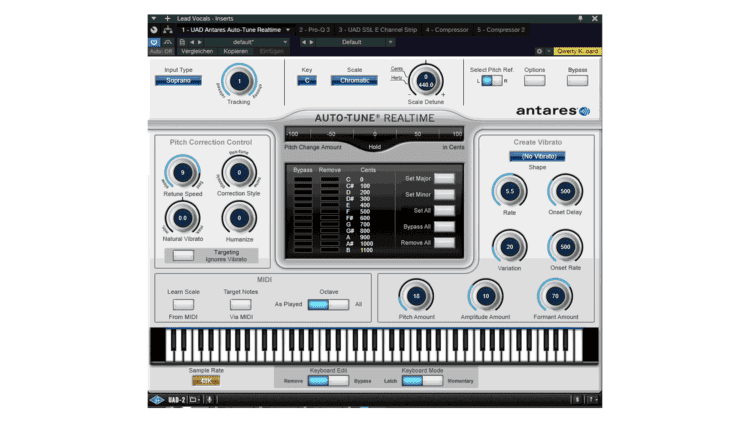
Task: Click the plugin power/activate icon on the insert row
Action: 154,30
